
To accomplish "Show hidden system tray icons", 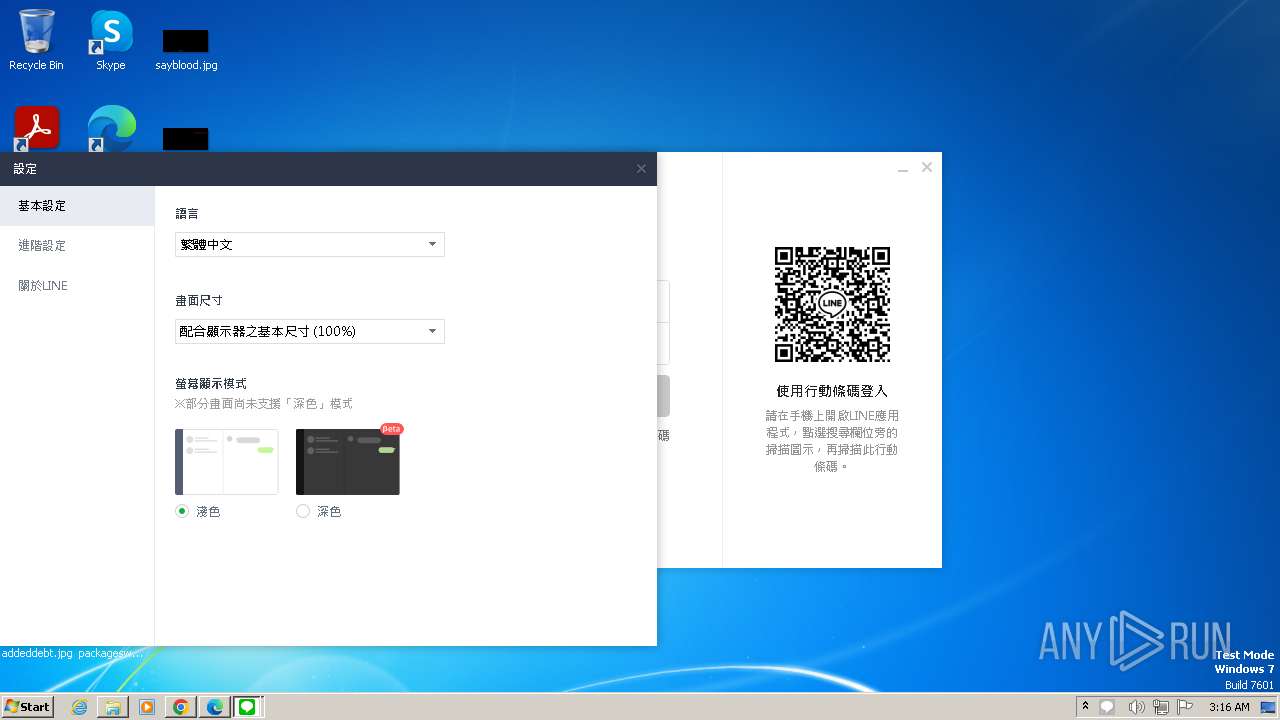I will tap(1085, 706).
